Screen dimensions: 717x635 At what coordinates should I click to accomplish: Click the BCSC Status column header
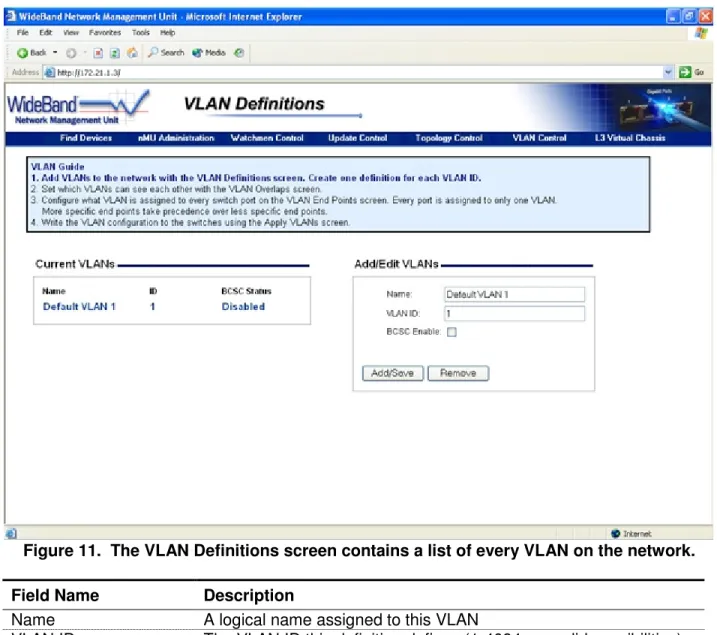pyautogui.click(x=246, y=291)
